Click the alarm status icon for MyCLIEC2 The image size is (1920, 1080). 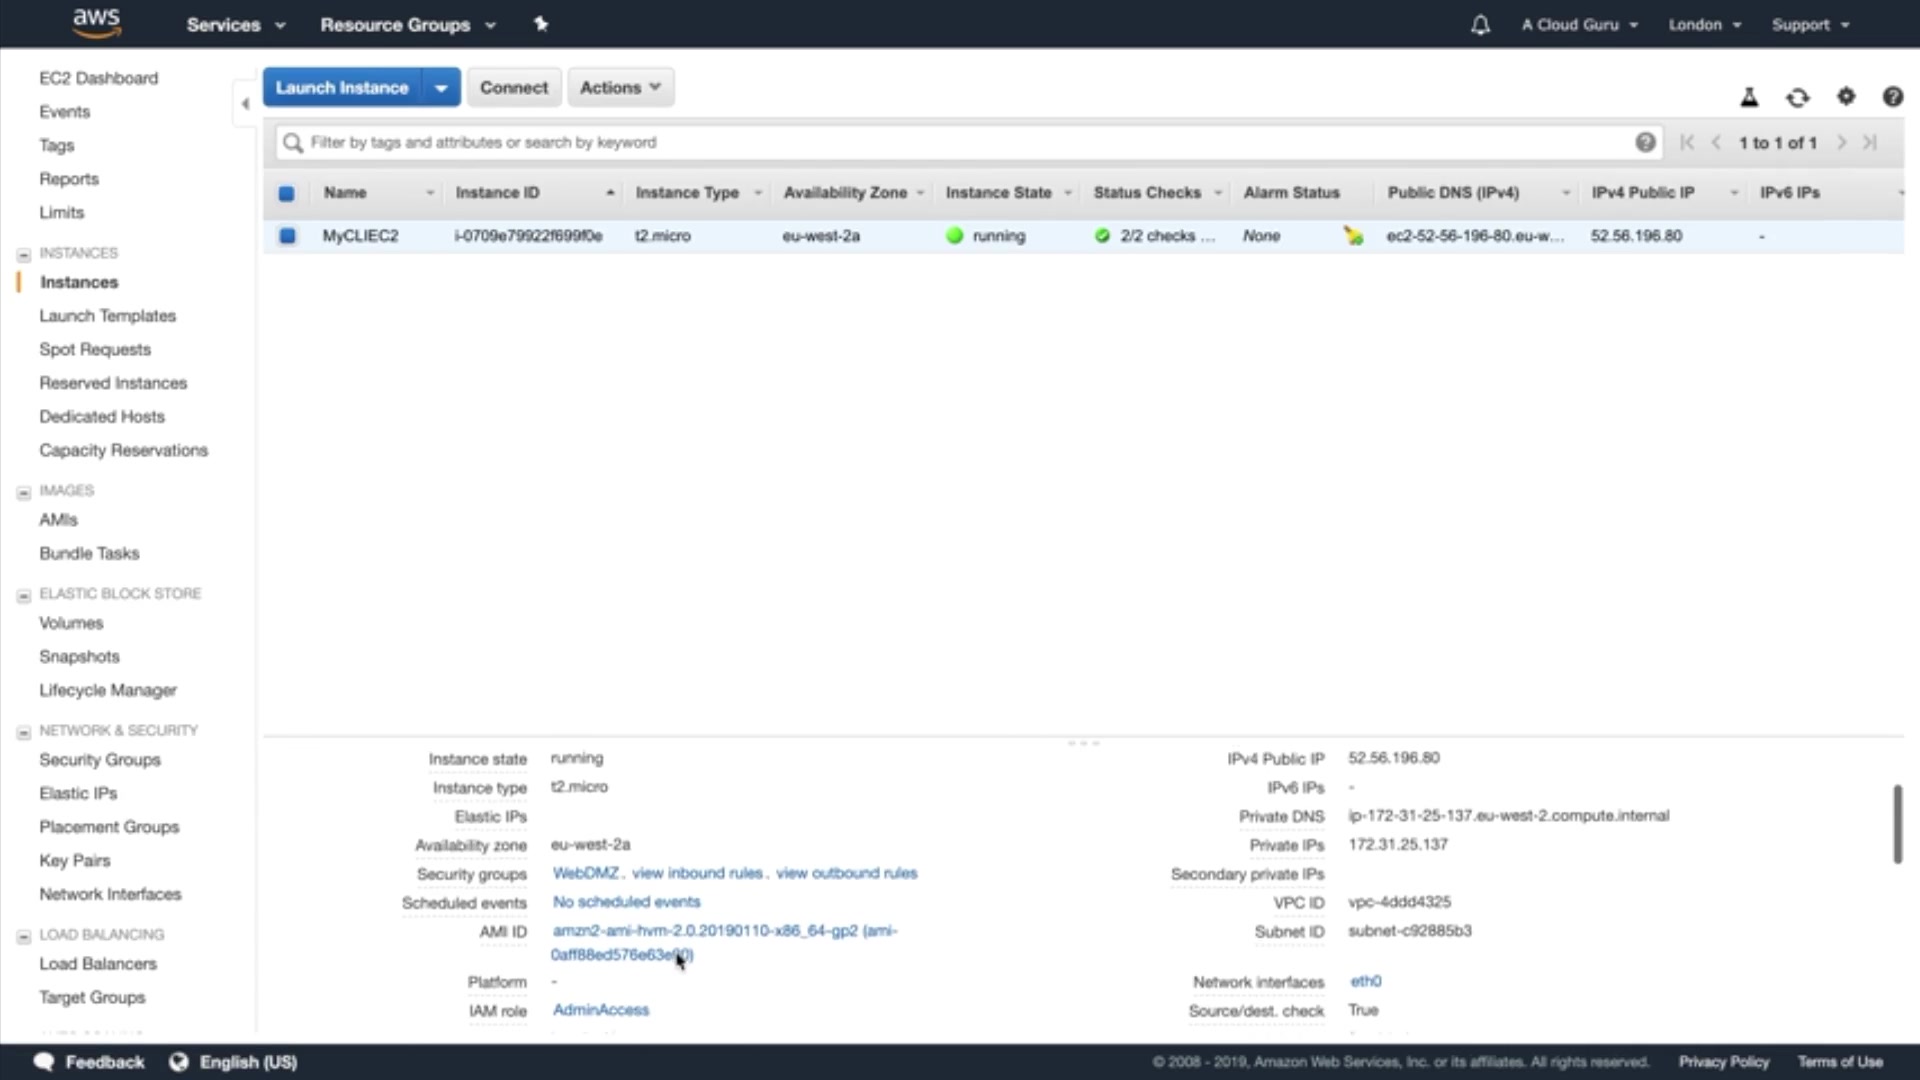point(1353,236)
